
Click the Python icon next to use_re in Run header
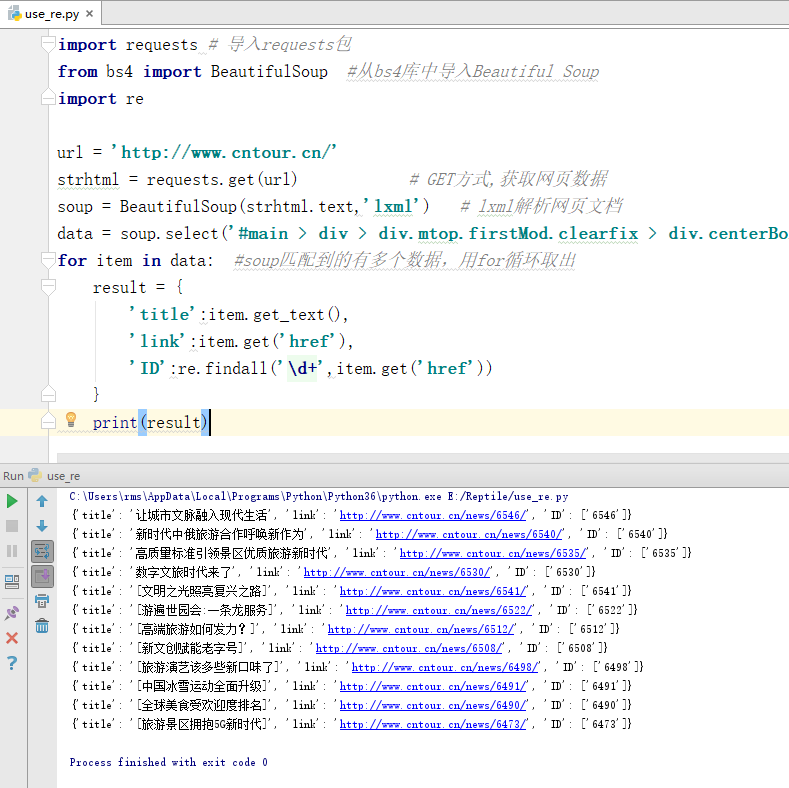point(35,475)
